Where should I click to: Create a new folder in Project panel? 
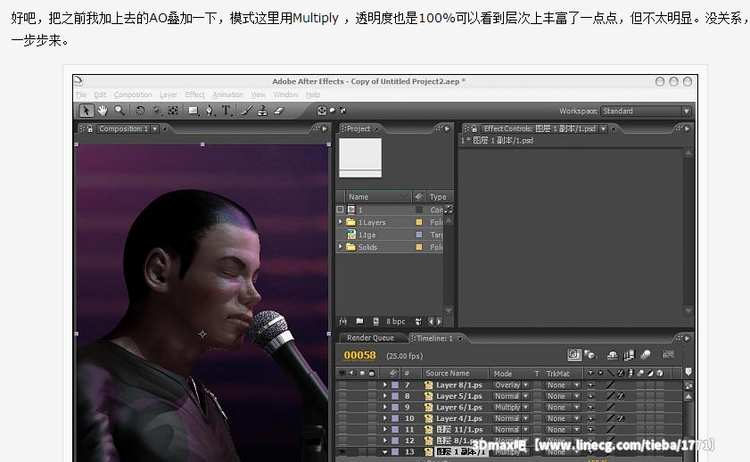[x=360, y=321]
